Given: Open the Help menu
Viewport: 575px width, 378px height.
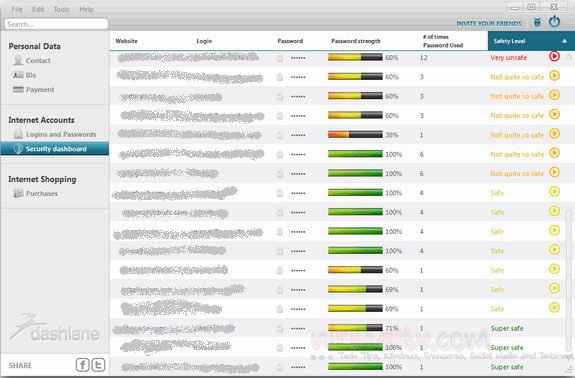Looking at the screenshot, I should (87, 9).
